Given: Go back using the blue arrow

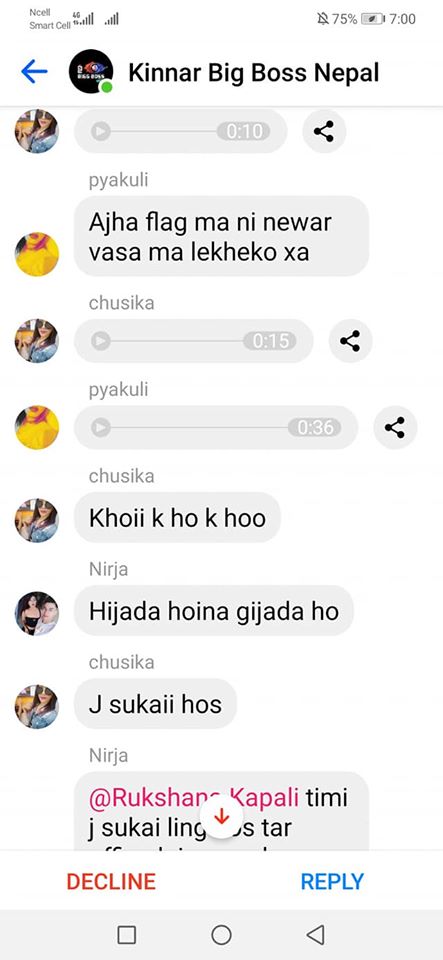Looking at the screenshot, I should coord(34,72).
